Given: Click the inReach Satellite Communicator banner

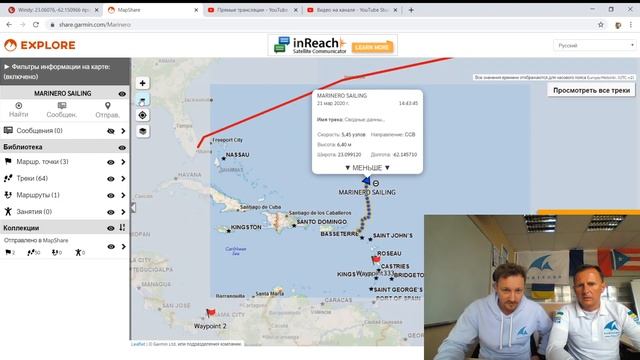Looking at the screenshot, I should click(x=333, y=45).
